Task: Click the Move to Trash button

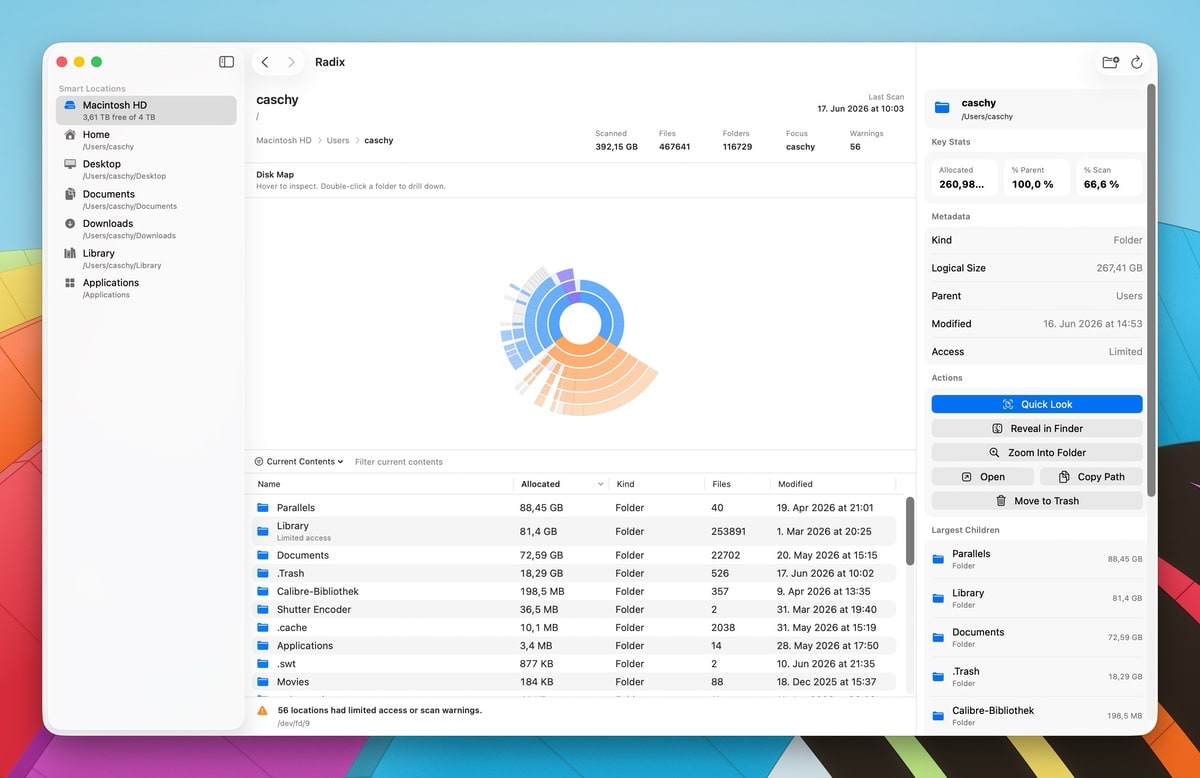Action: click(x=1037, y=501)
